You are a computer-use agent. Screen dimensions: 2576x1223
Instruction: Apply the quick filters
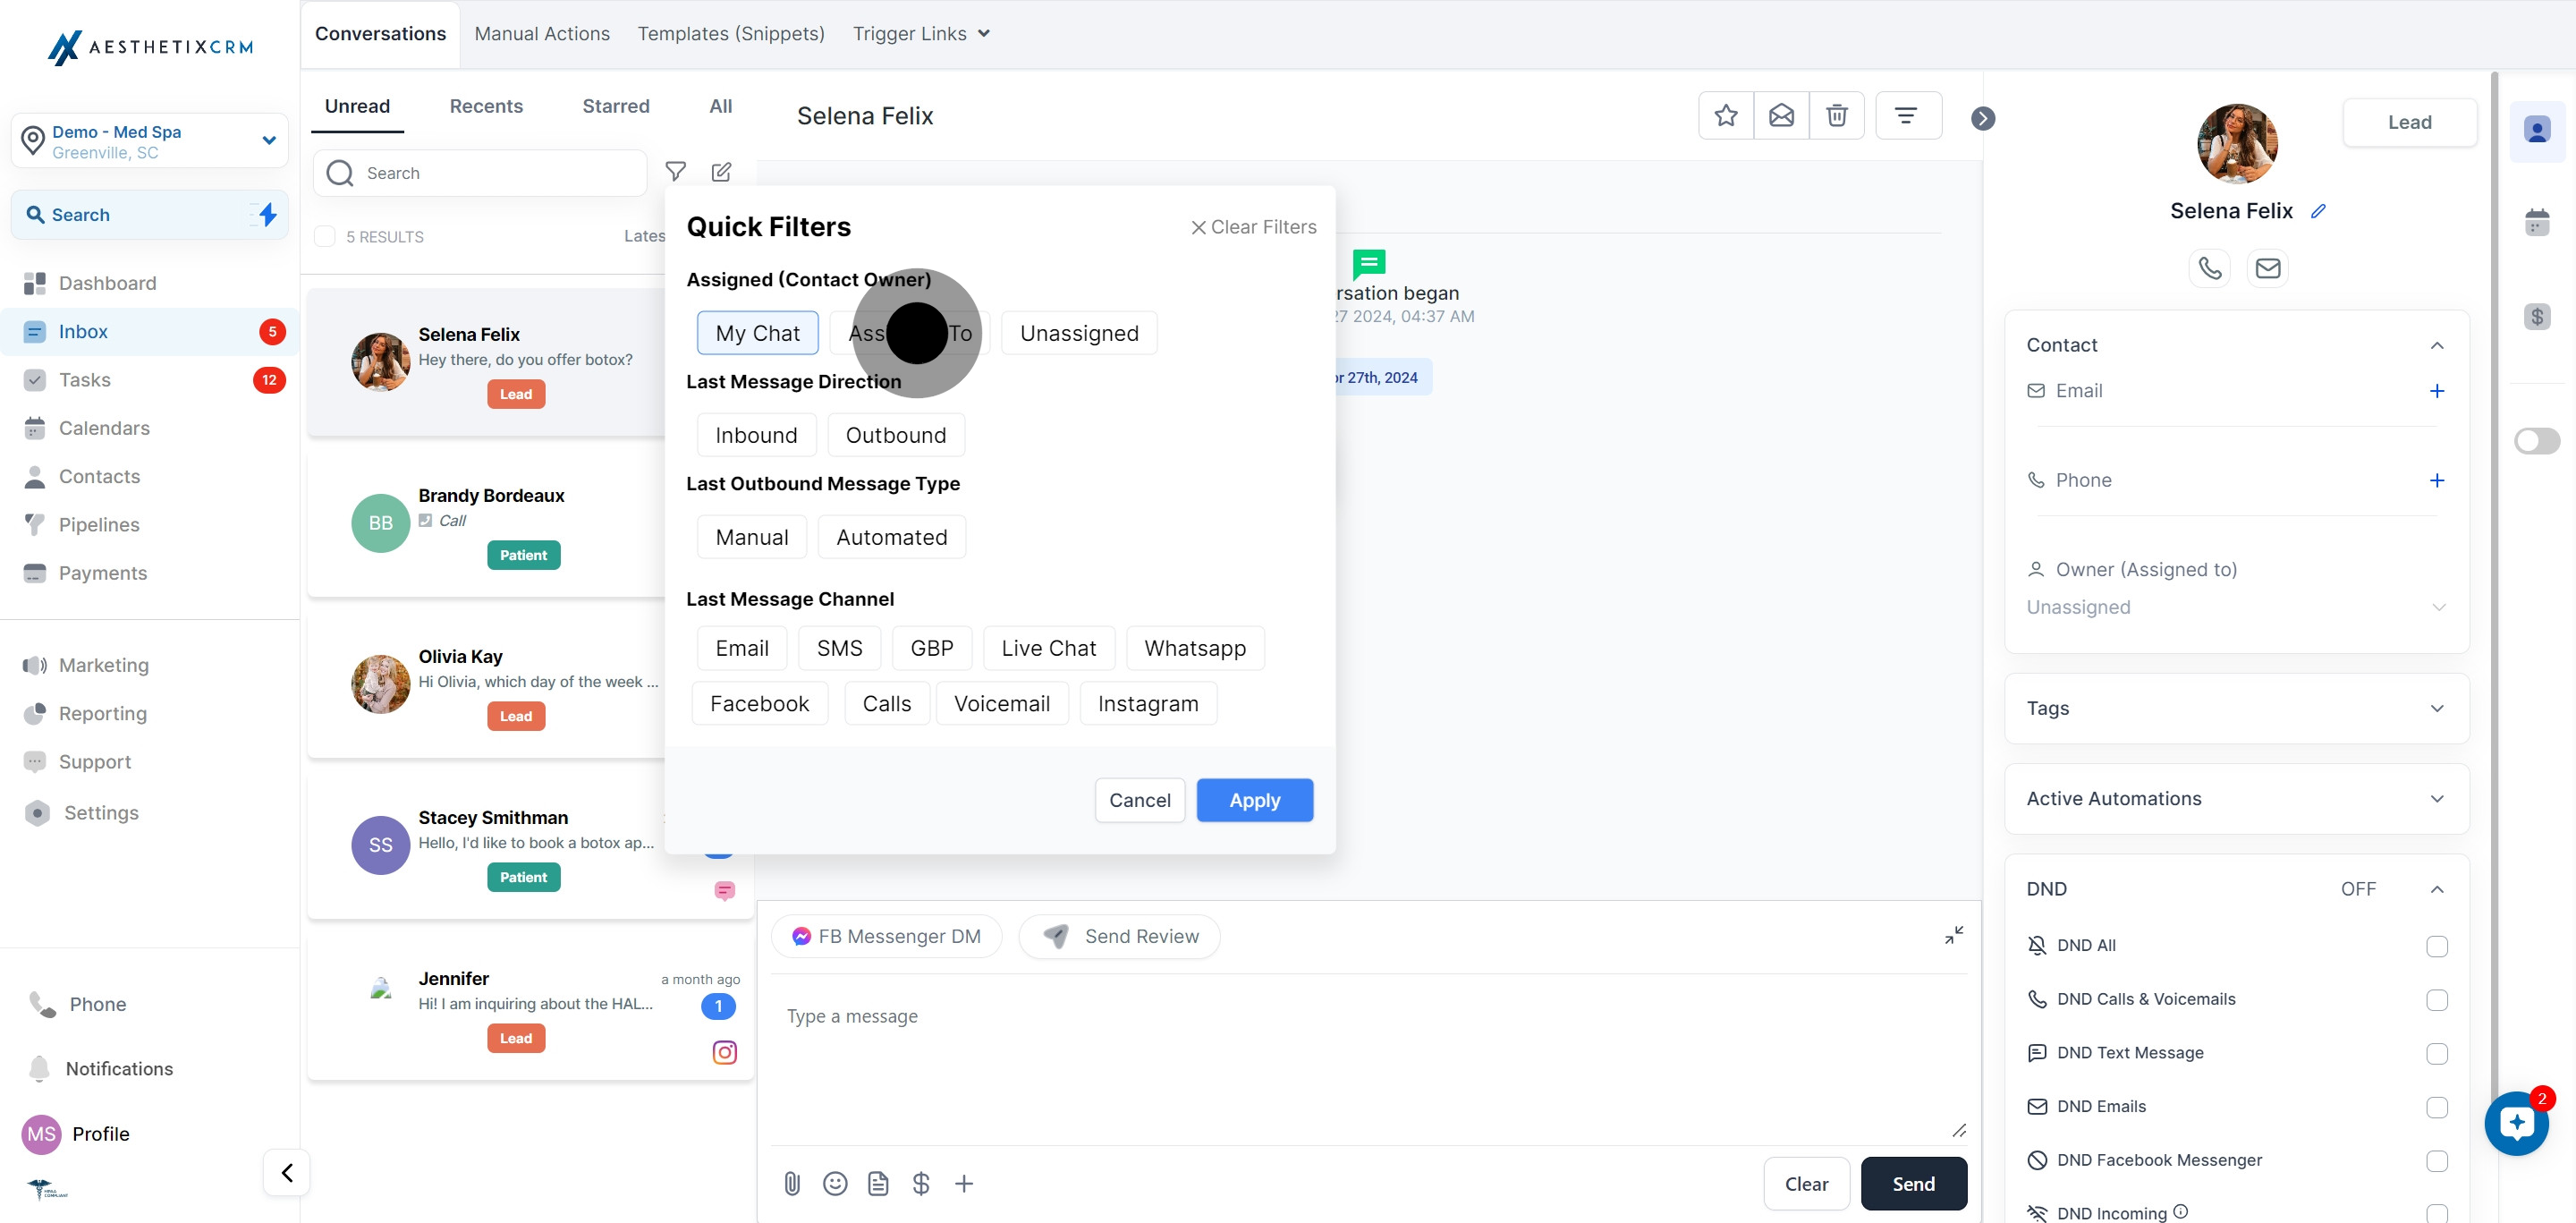(1254, 800)
